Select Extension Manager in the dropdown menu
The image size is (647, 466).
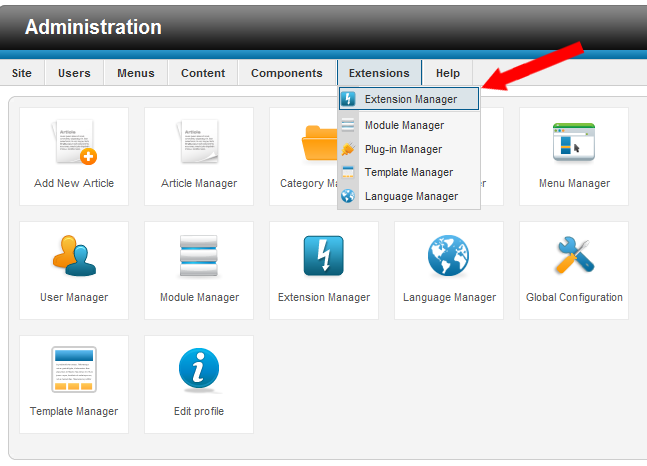click(x=410, y=99)
